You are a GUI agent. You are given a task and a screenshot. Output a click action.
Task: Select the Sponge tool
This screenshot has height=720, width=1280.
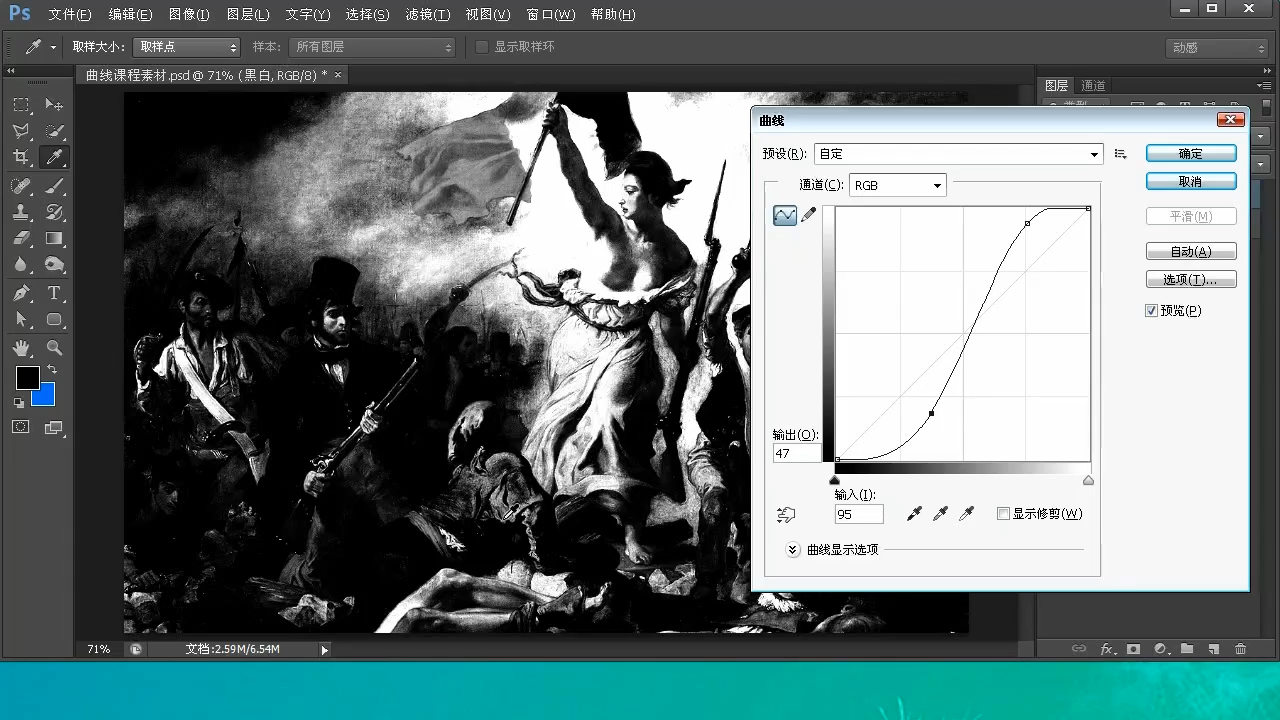54,264
